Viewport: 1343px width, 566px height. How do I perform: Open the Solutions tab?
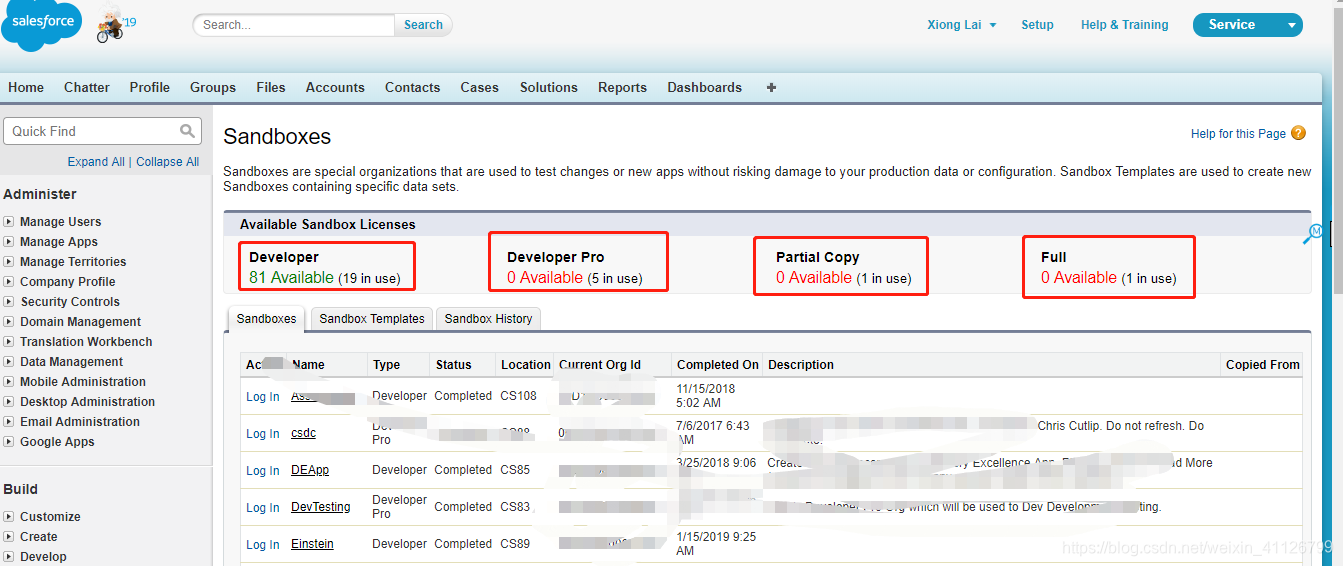pyautogui.click(x=549, y=87)
